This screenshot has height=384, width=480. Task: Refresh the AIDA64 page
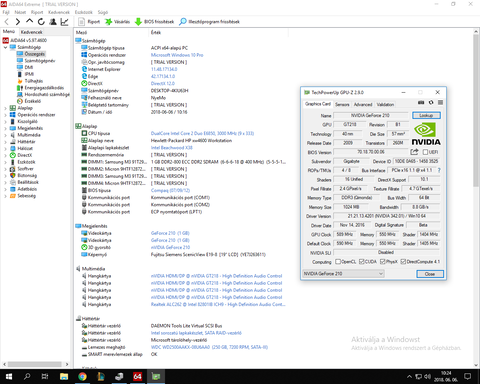tap(41, 22)
